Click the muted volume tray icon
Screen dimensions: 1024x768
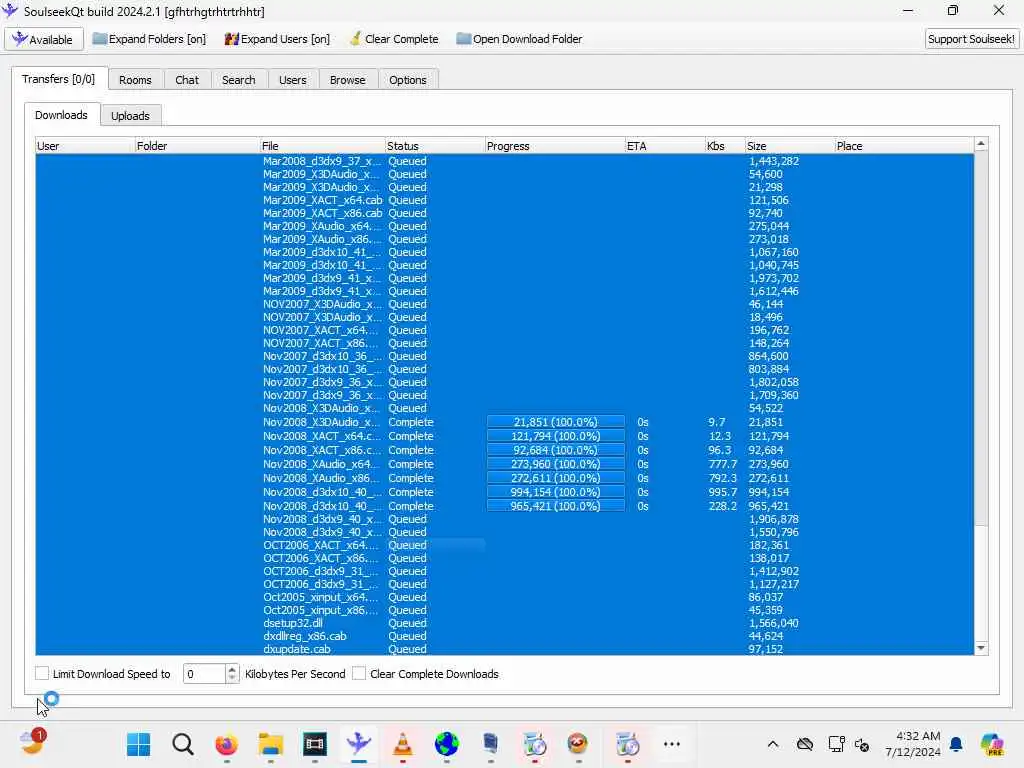click(x=862, y=744)
